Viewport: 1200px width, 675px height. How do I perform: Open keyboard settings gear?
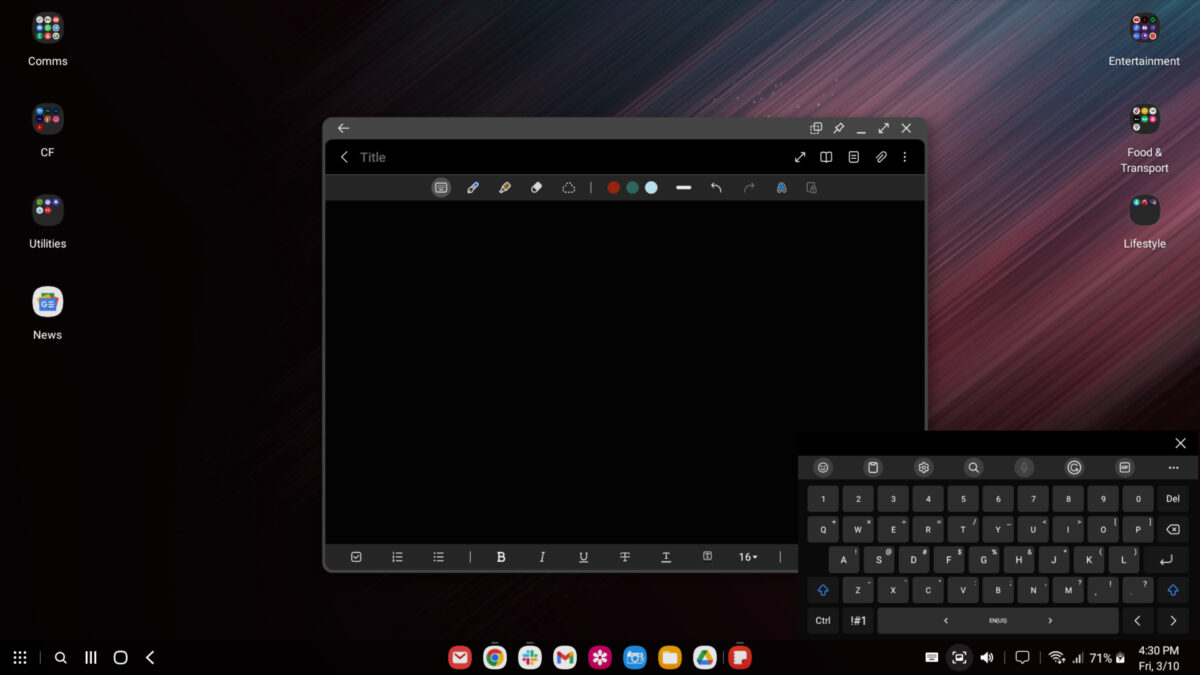(x=922, y=467)
